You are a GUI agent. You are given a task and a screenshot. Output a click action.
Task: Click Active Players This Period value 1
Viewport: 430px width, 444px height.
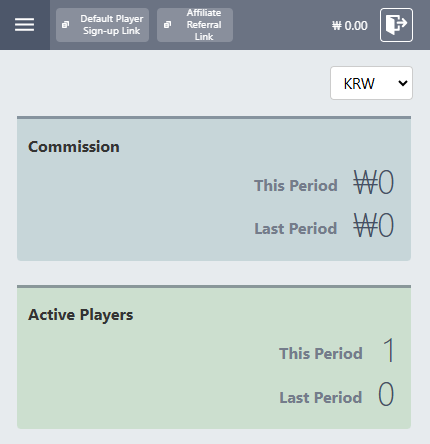tap(389, 350)
